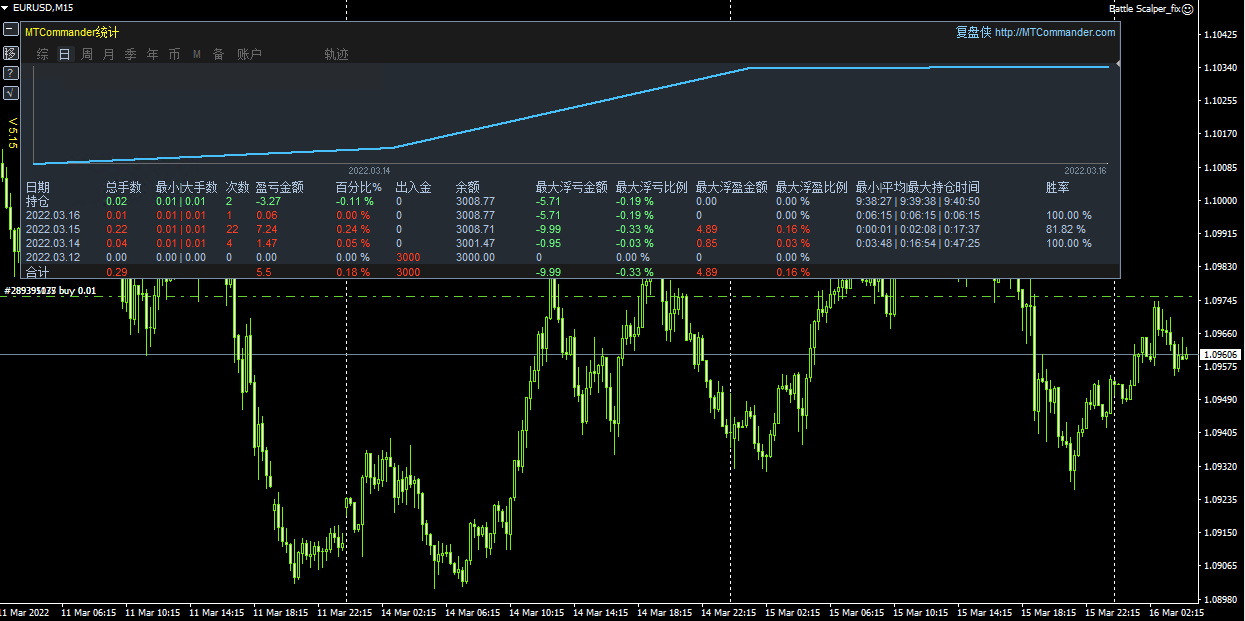Toggle the checkmark √ button
The image size is (1245, 621).
pyautogui.click(x=10, y=93)
